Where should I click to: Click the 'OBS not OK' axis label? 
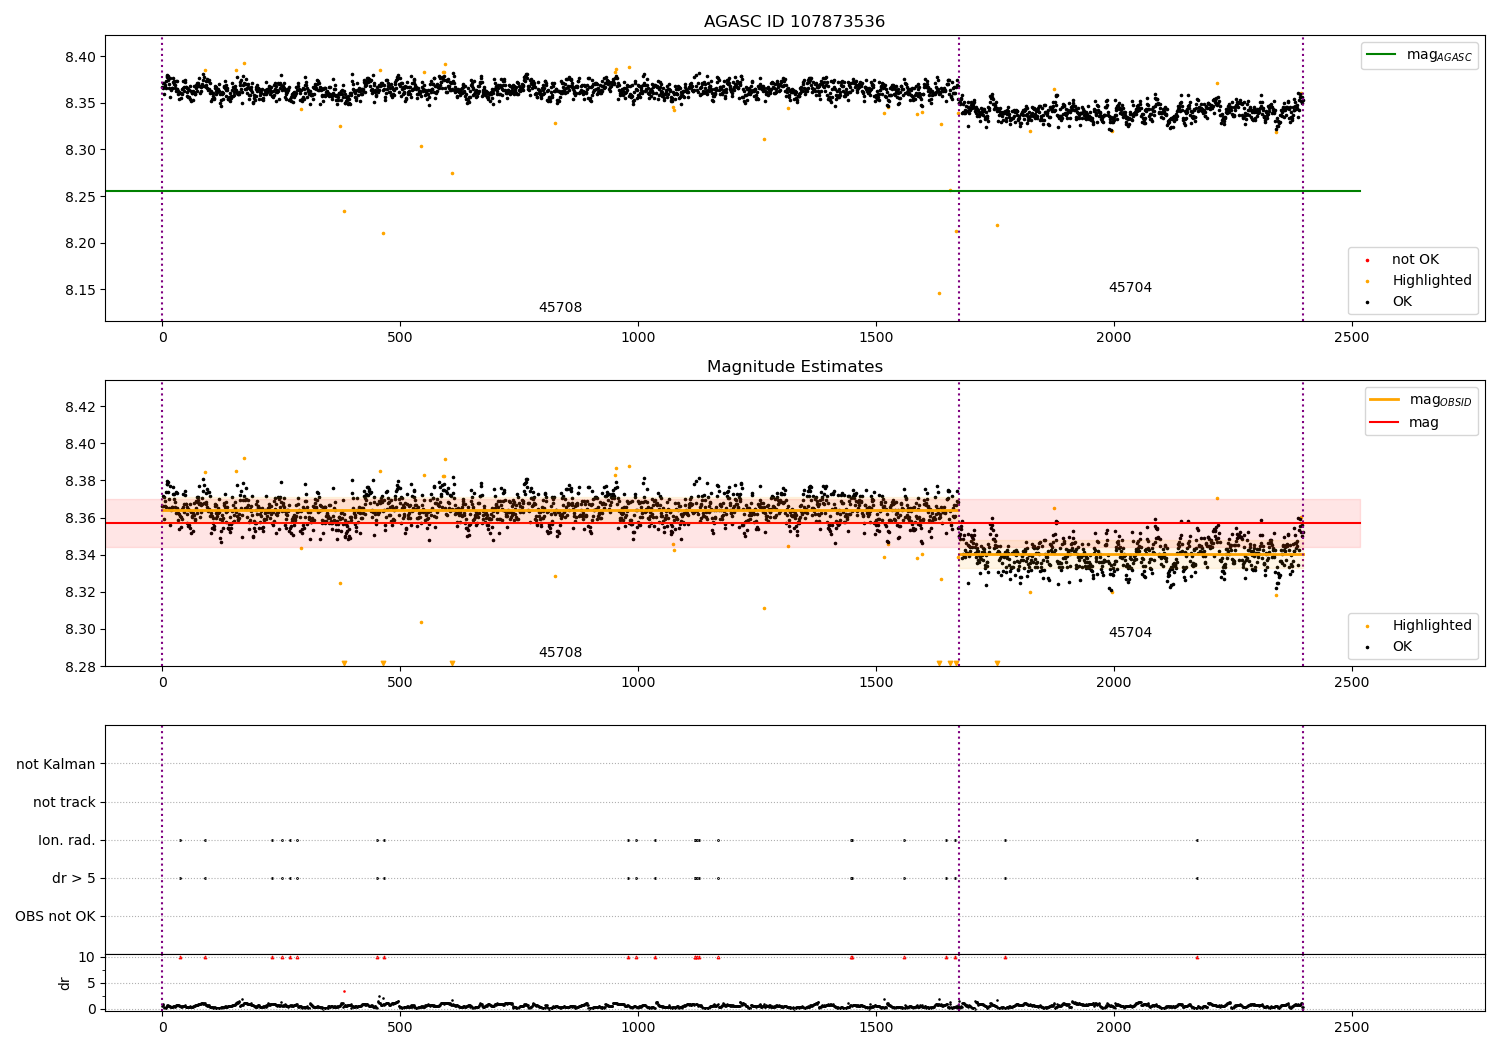[x=56, y=917]
